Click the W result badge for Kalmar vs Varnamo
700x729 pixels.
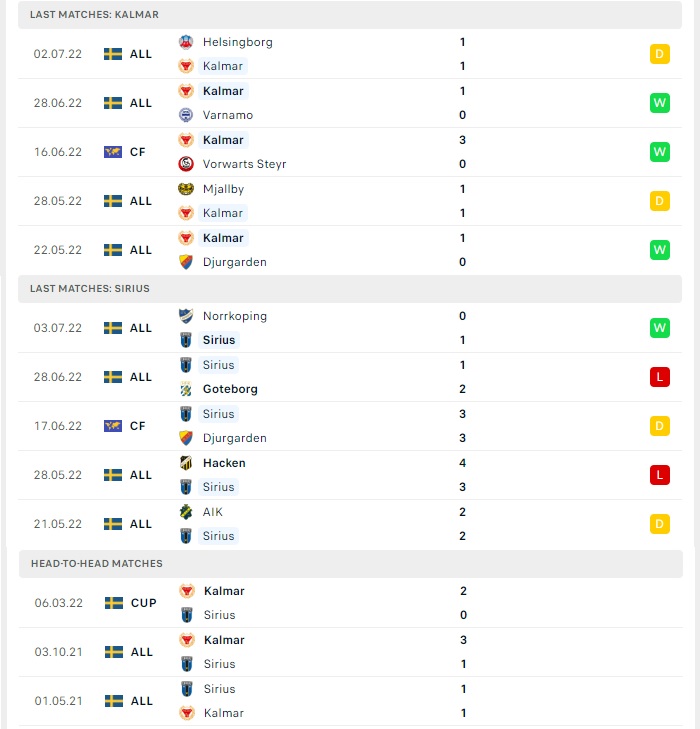tap(660, 103)
